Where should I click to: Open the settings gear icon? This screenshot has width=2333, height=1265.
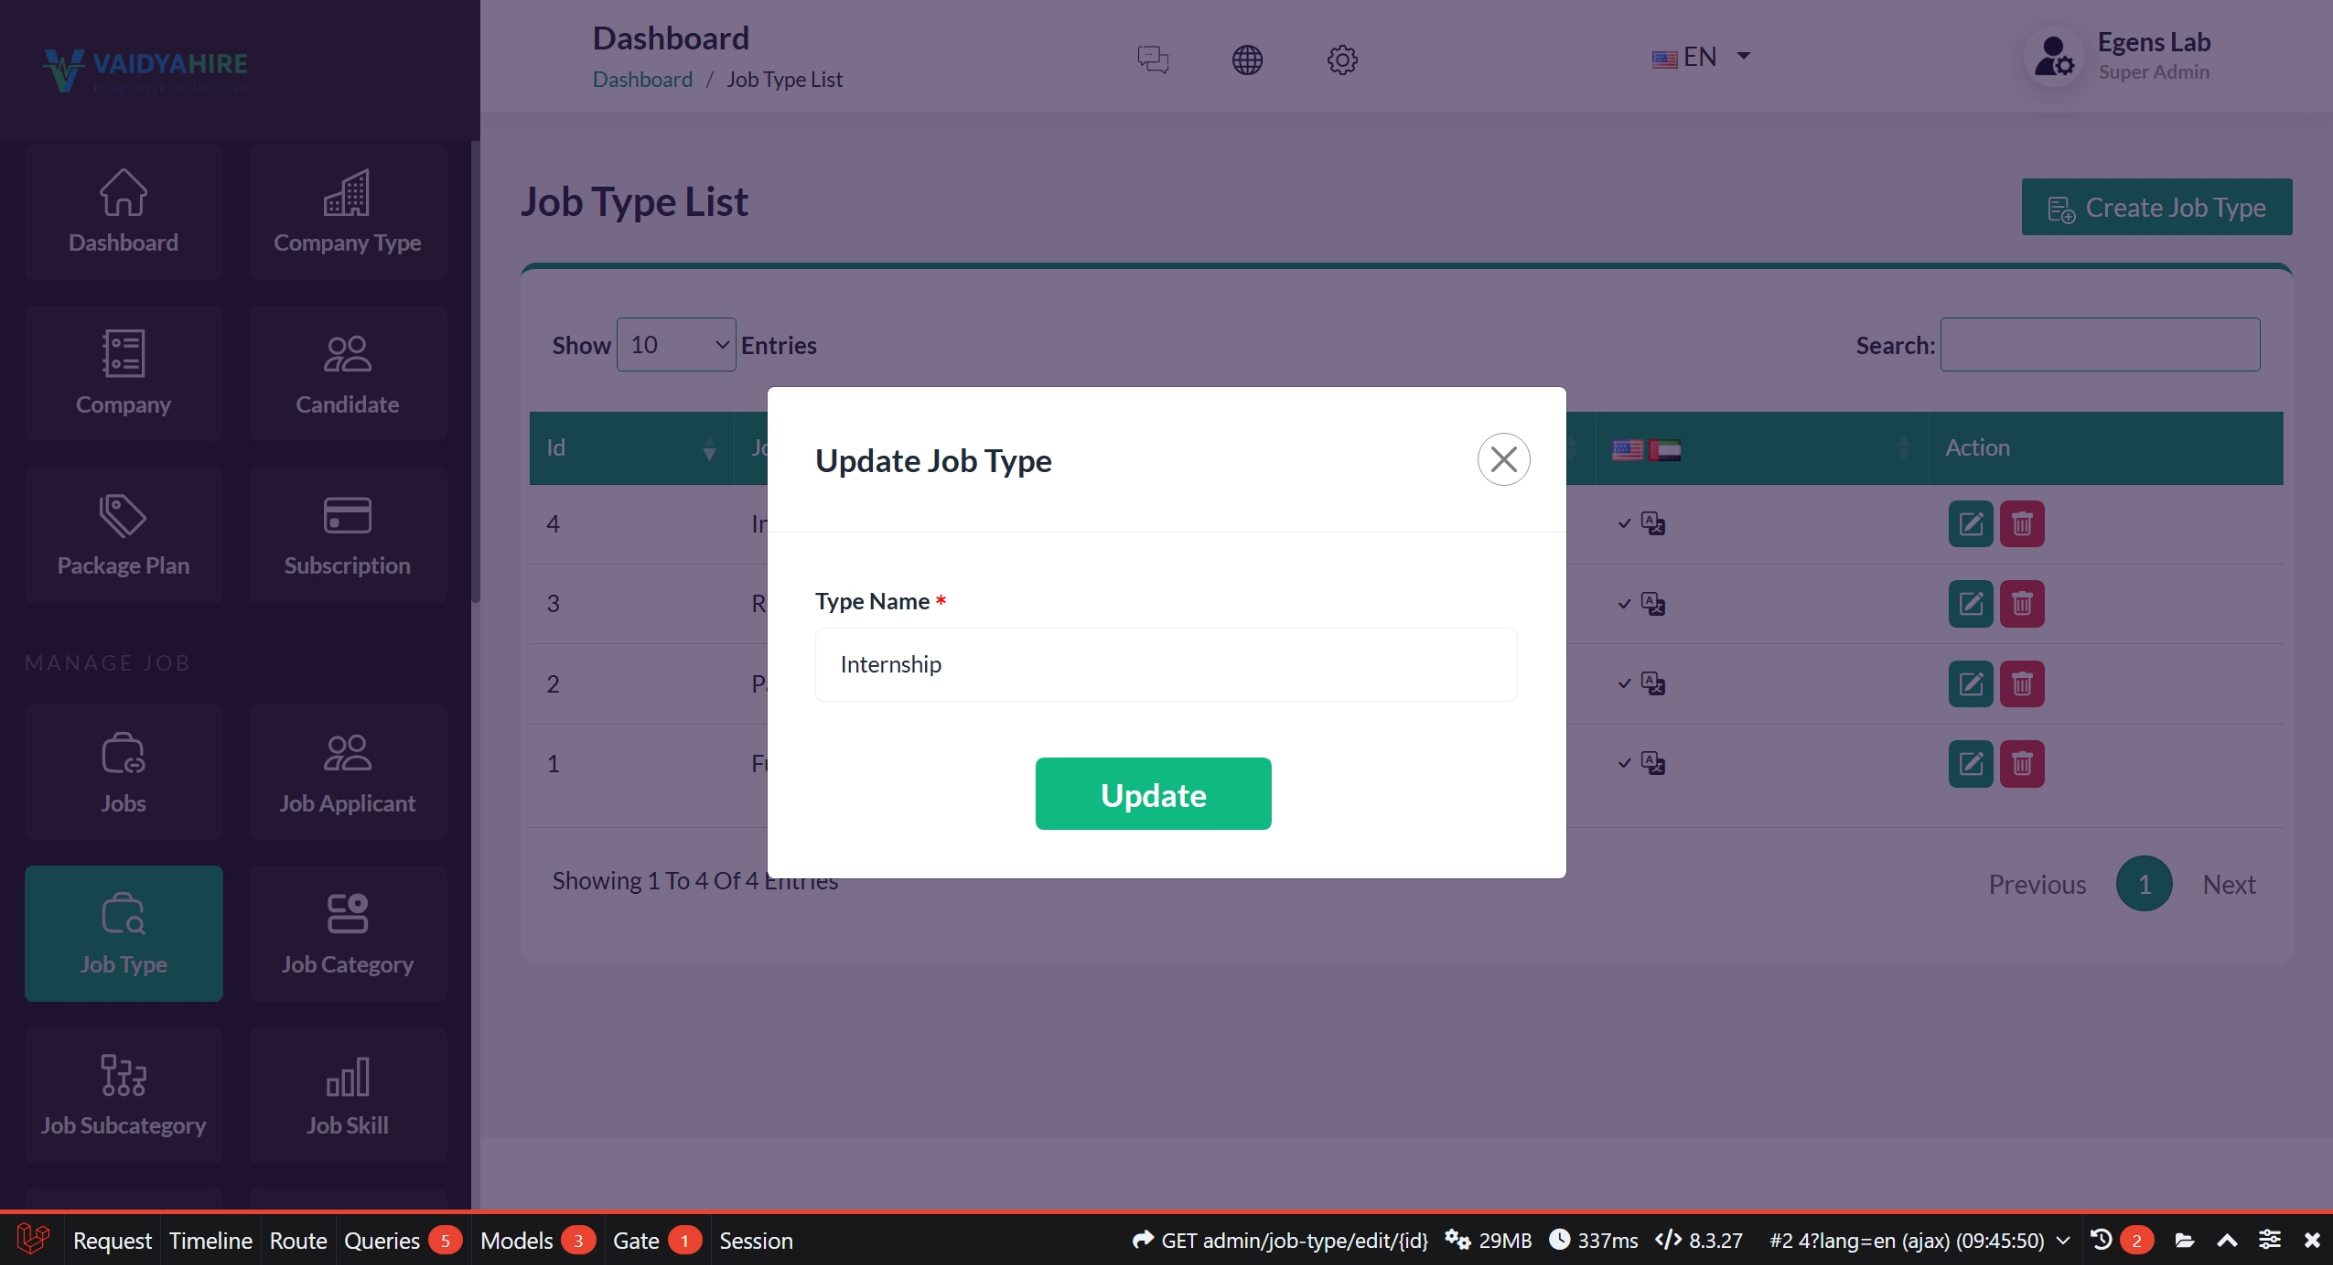[1341, 59]
